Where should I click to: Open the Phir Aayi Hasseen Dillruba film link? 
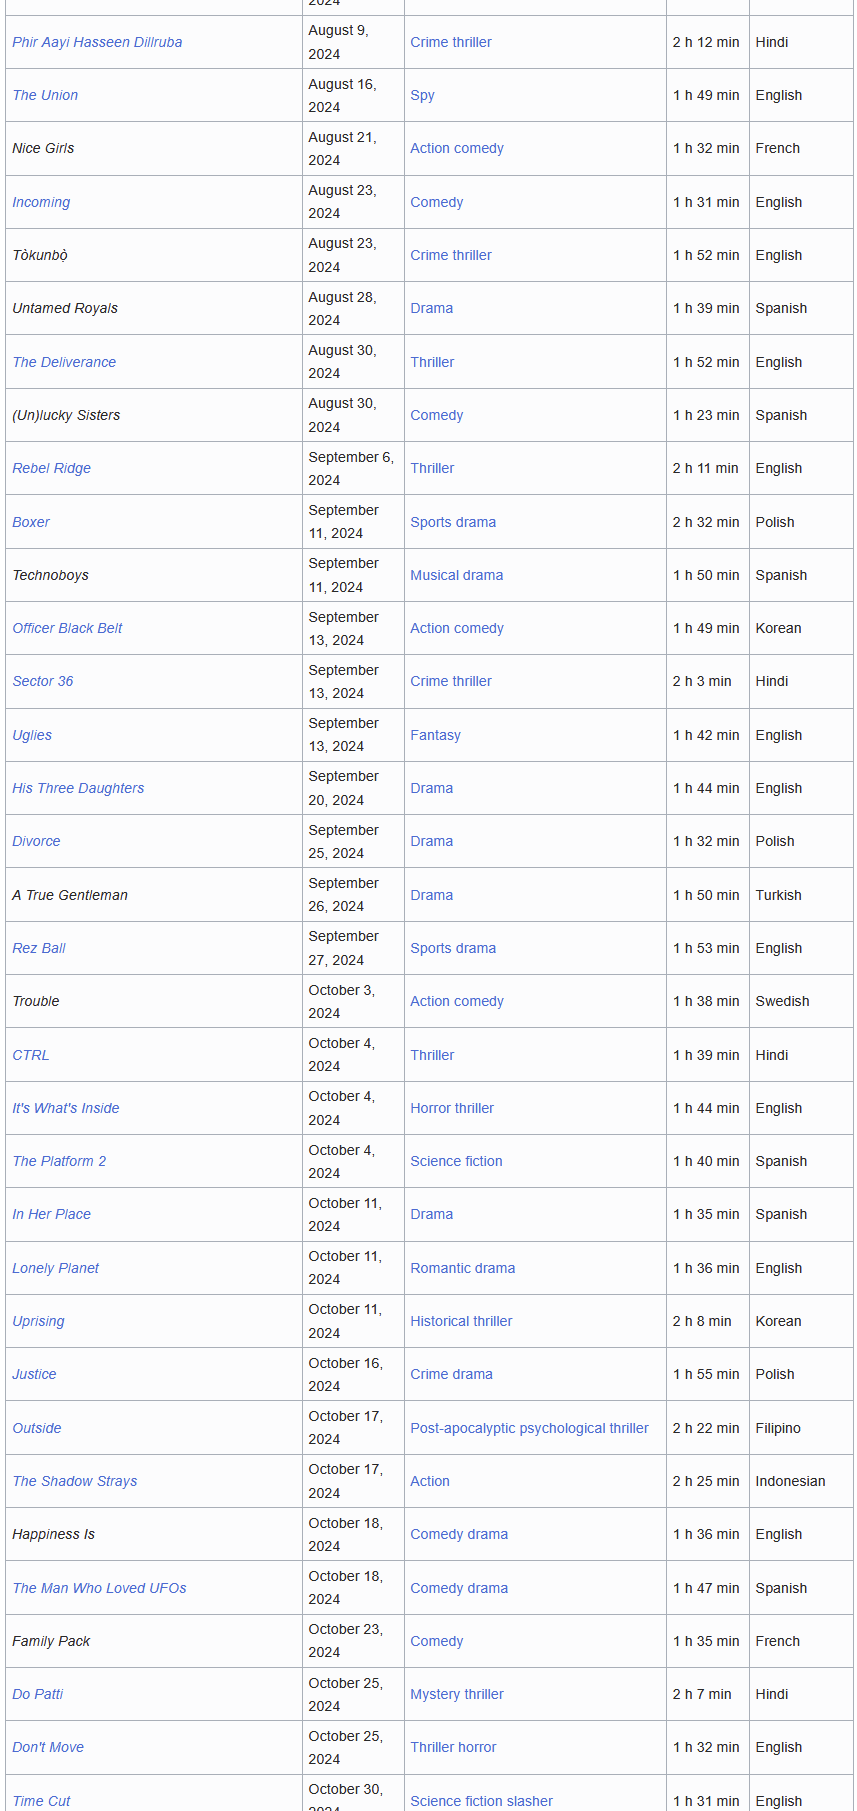coord(97,42)
